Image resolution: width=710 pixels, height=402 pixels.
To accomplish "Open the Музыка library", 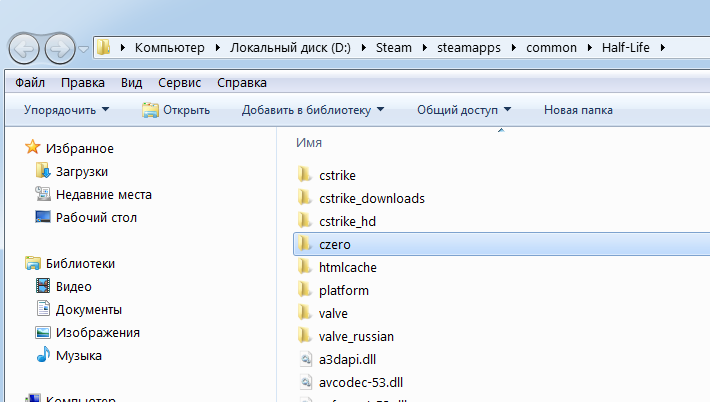I will point(79,356).
